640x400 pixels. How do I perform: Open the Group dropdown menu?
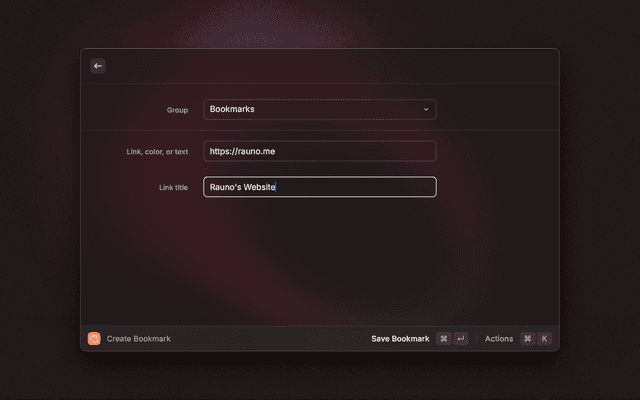(319, 109)
